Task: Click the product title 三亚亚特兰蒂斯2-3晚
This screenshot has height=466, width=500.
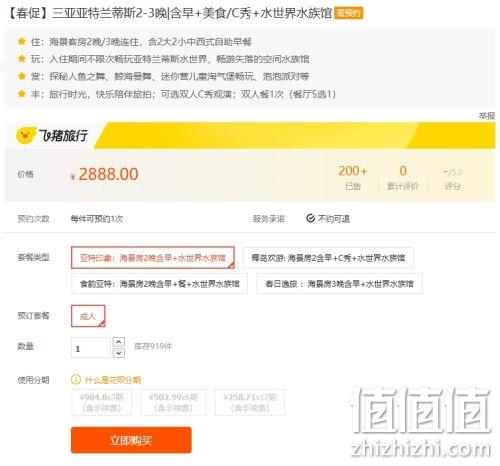Action: 170,13
